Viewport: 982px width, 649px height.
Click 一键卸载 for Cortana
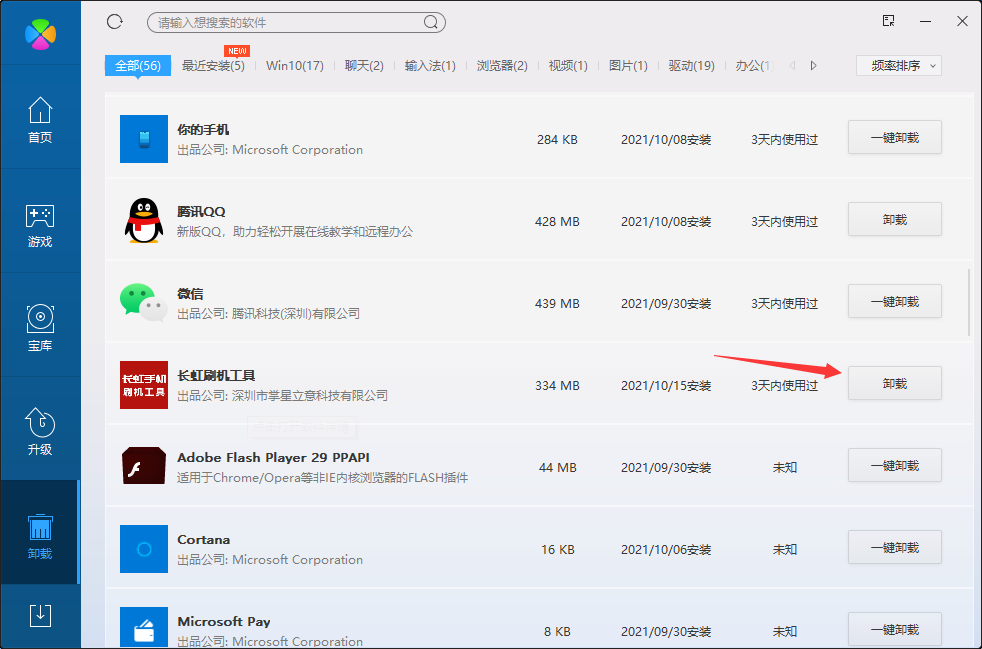[x=895, y=548]
